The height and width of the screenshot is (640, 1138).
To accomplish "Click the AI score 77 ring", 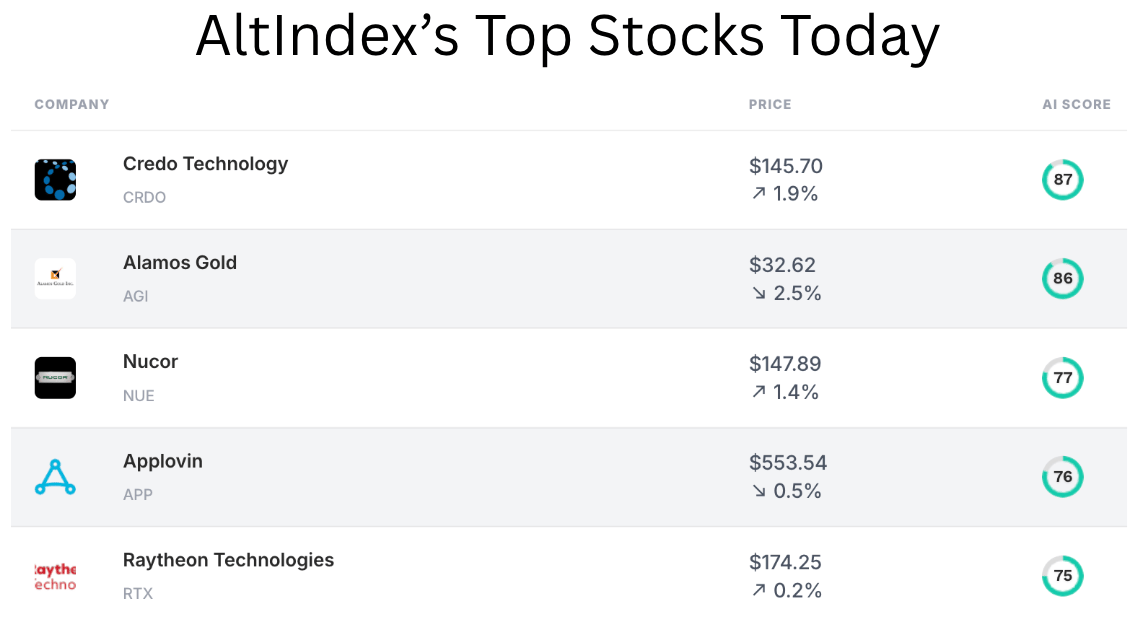I will [1062, 378].
